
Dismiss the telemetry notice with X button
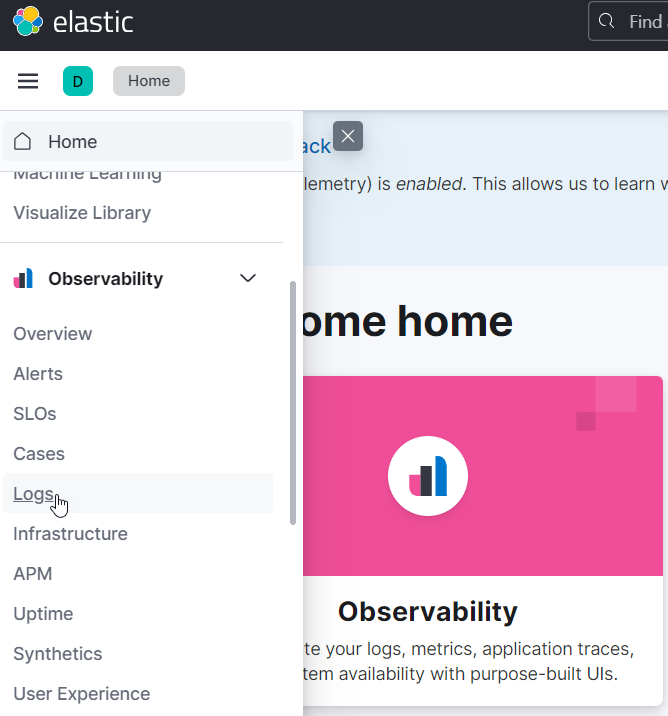(x=347, y=136)
